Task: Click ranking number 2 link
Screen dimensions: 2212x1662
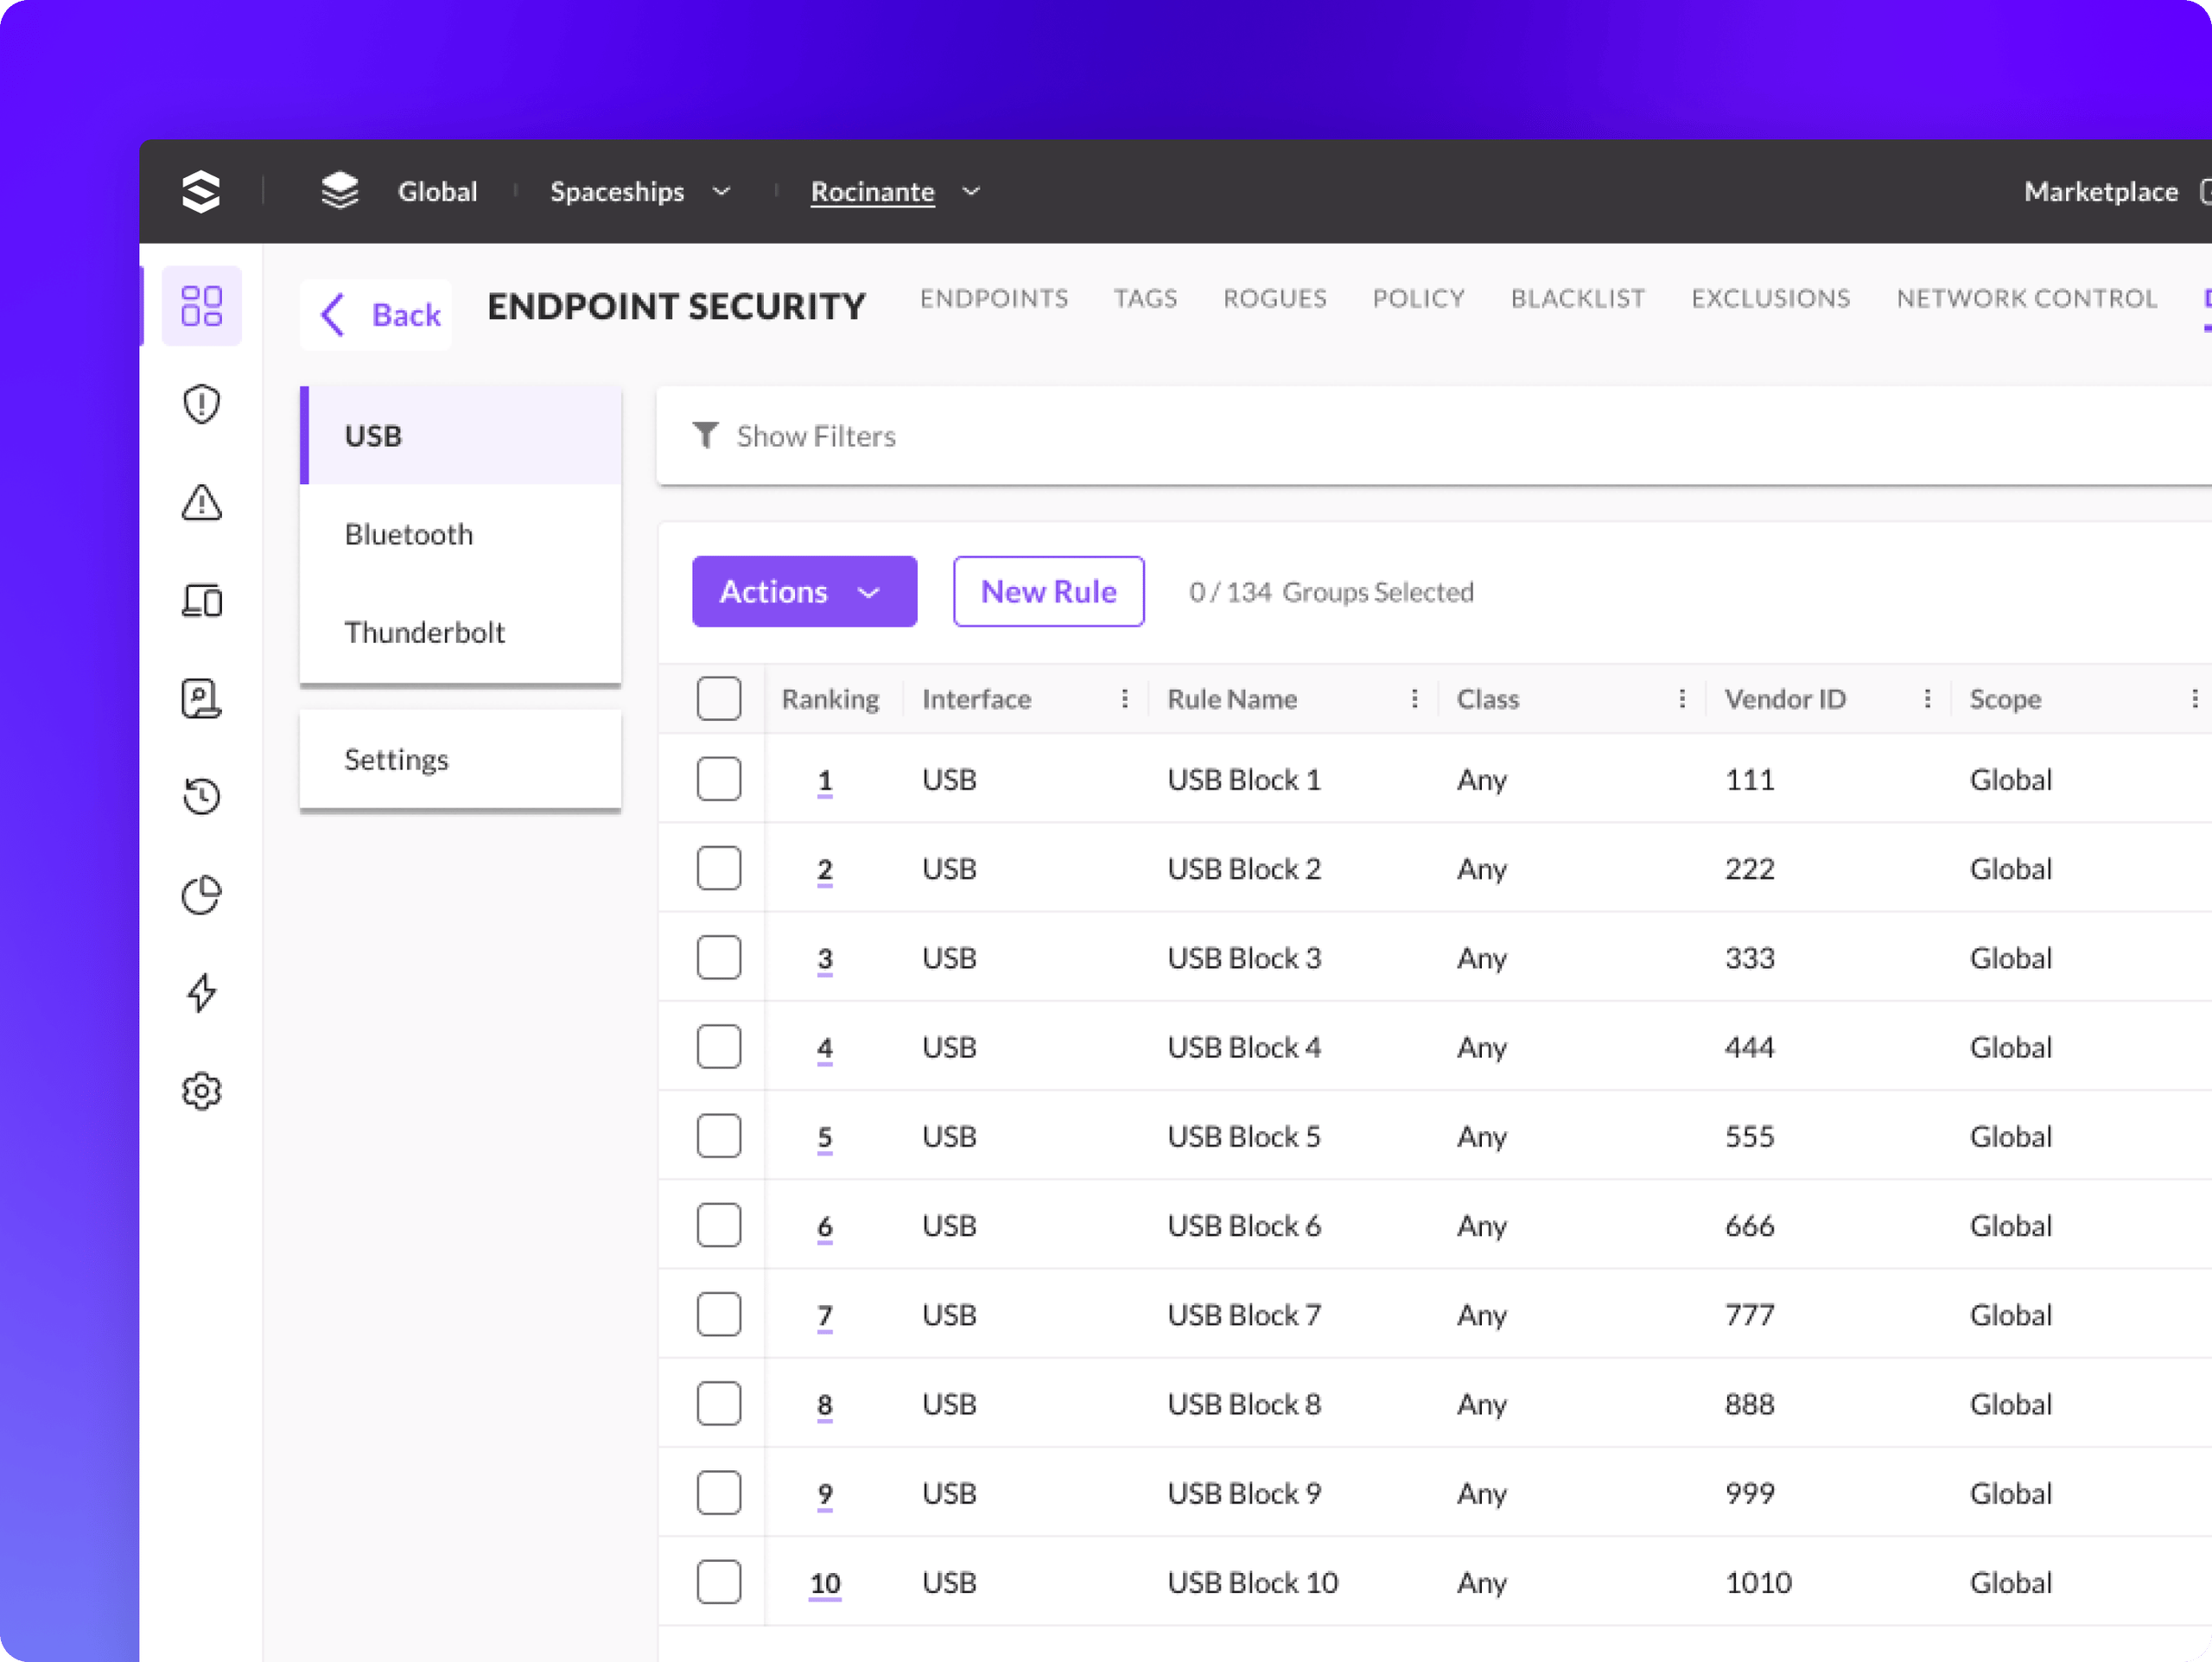Action: 824,869
